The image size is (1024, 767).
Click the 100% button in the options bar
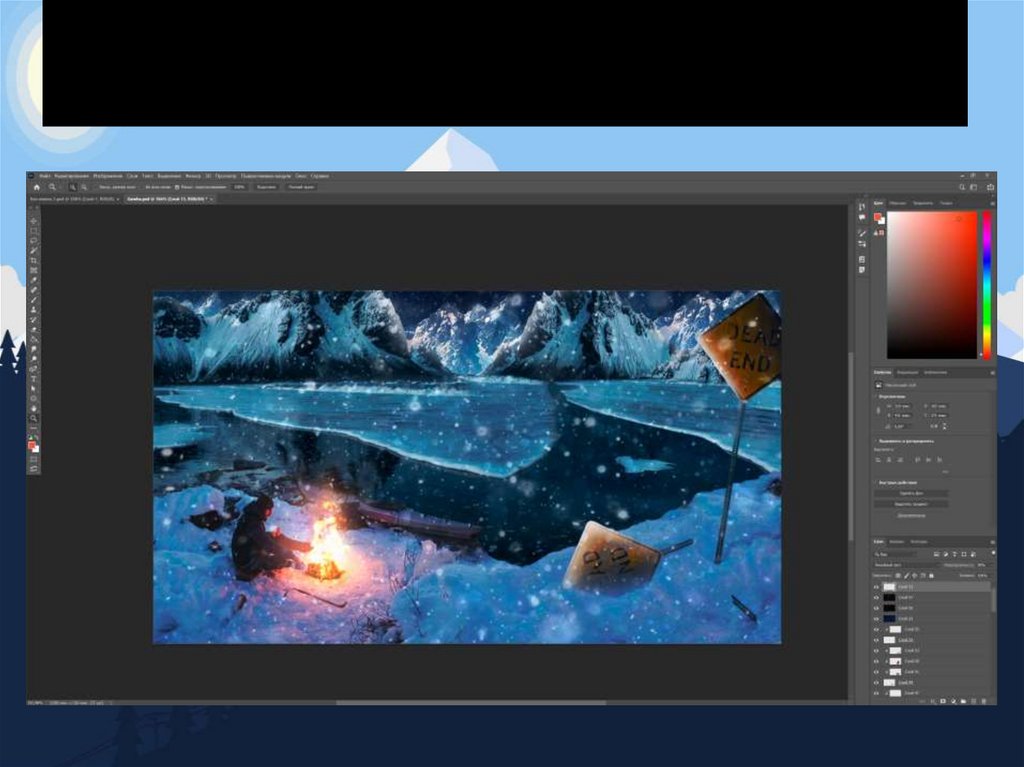pos(240,188)
